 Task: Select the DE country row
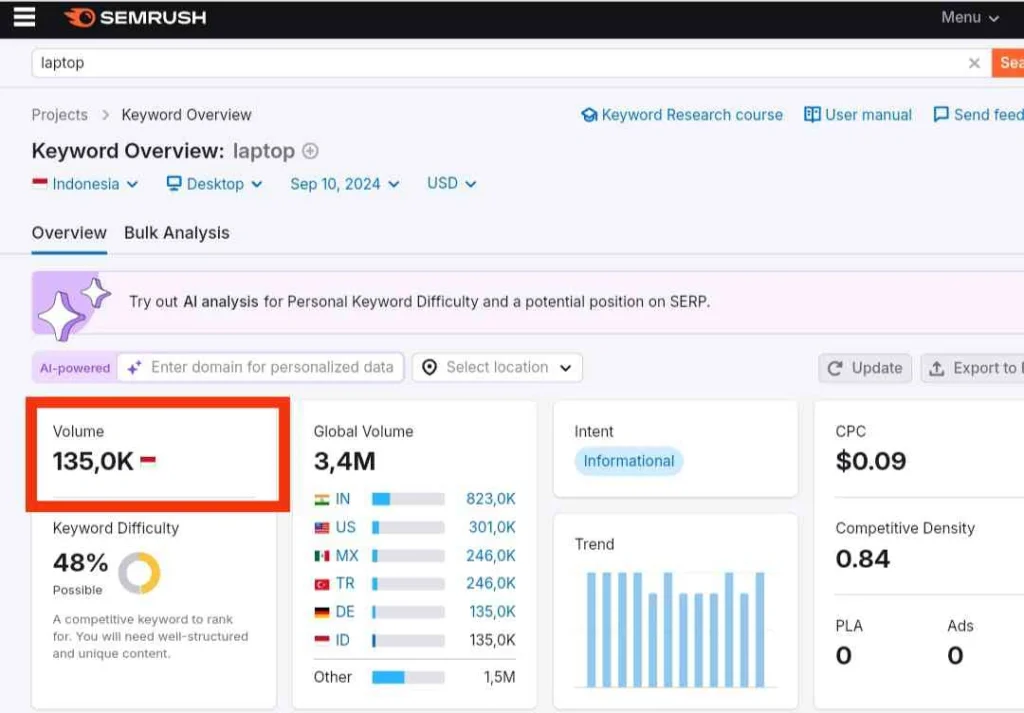point(415,612)
